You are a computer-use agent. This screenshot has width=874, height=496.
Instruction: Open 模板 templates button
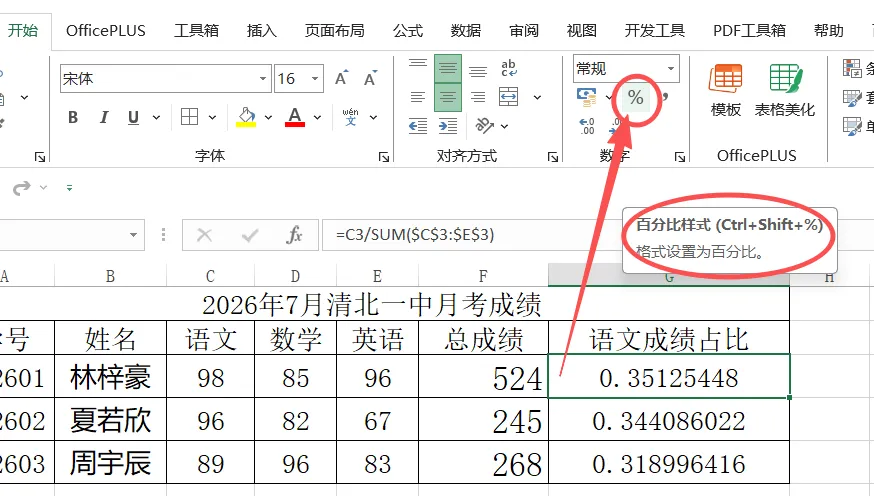coord(726,90)
